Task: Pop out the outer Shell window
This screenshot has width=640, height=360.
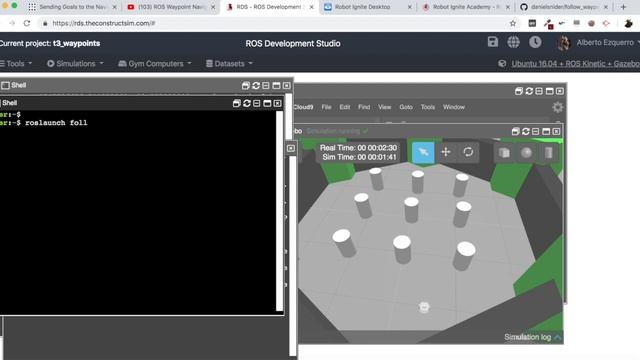Action: [x=245, y=85]
